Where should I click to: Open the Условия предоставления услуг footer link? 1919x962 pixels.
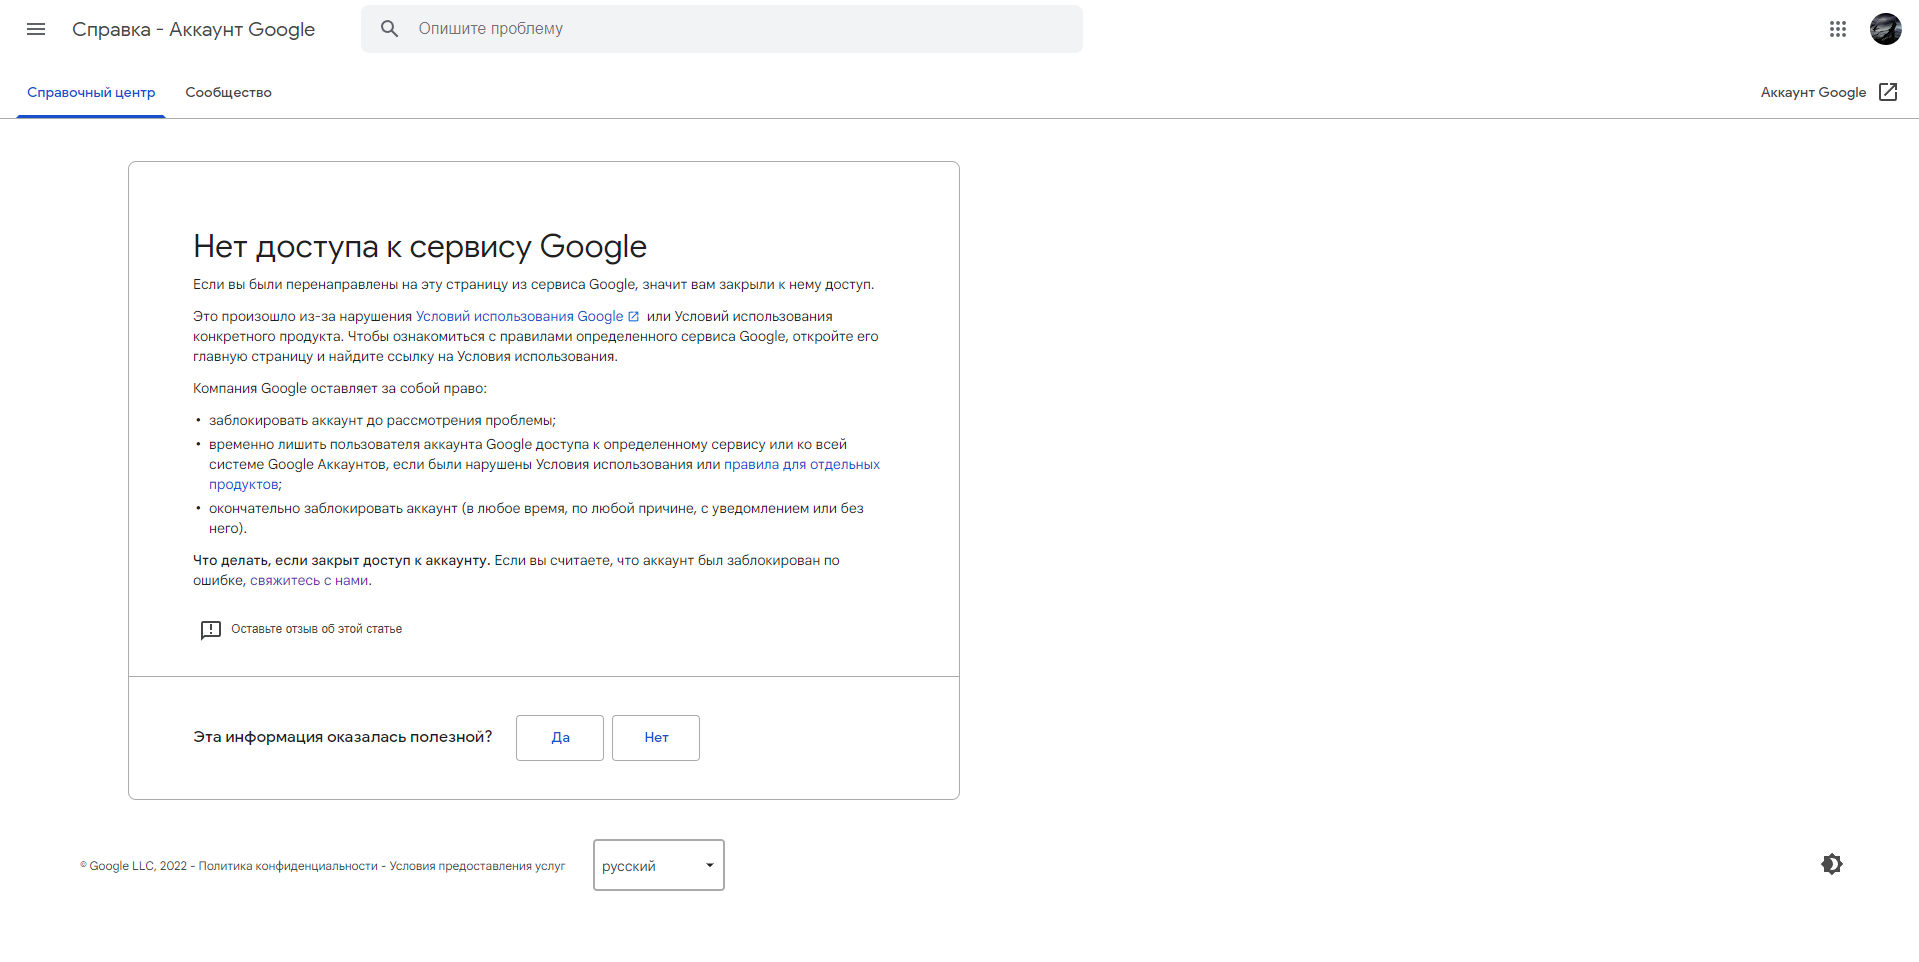tap(477, 866)
